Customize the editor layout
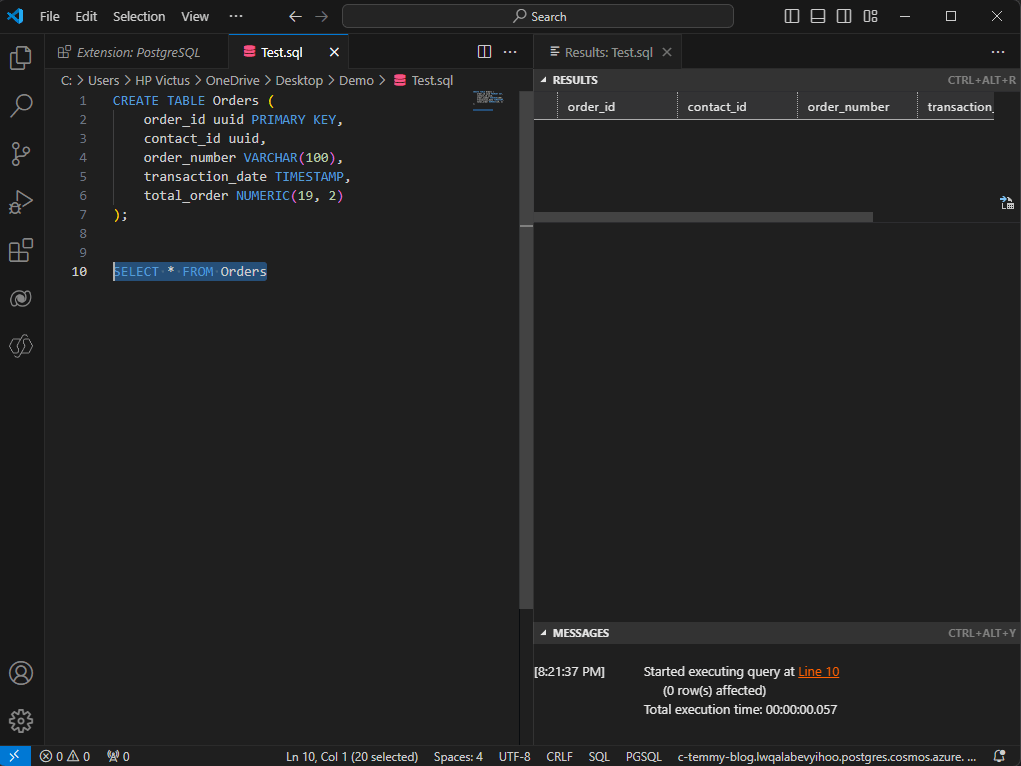This screenshot has width=1021, height=766. coord(871,16)
